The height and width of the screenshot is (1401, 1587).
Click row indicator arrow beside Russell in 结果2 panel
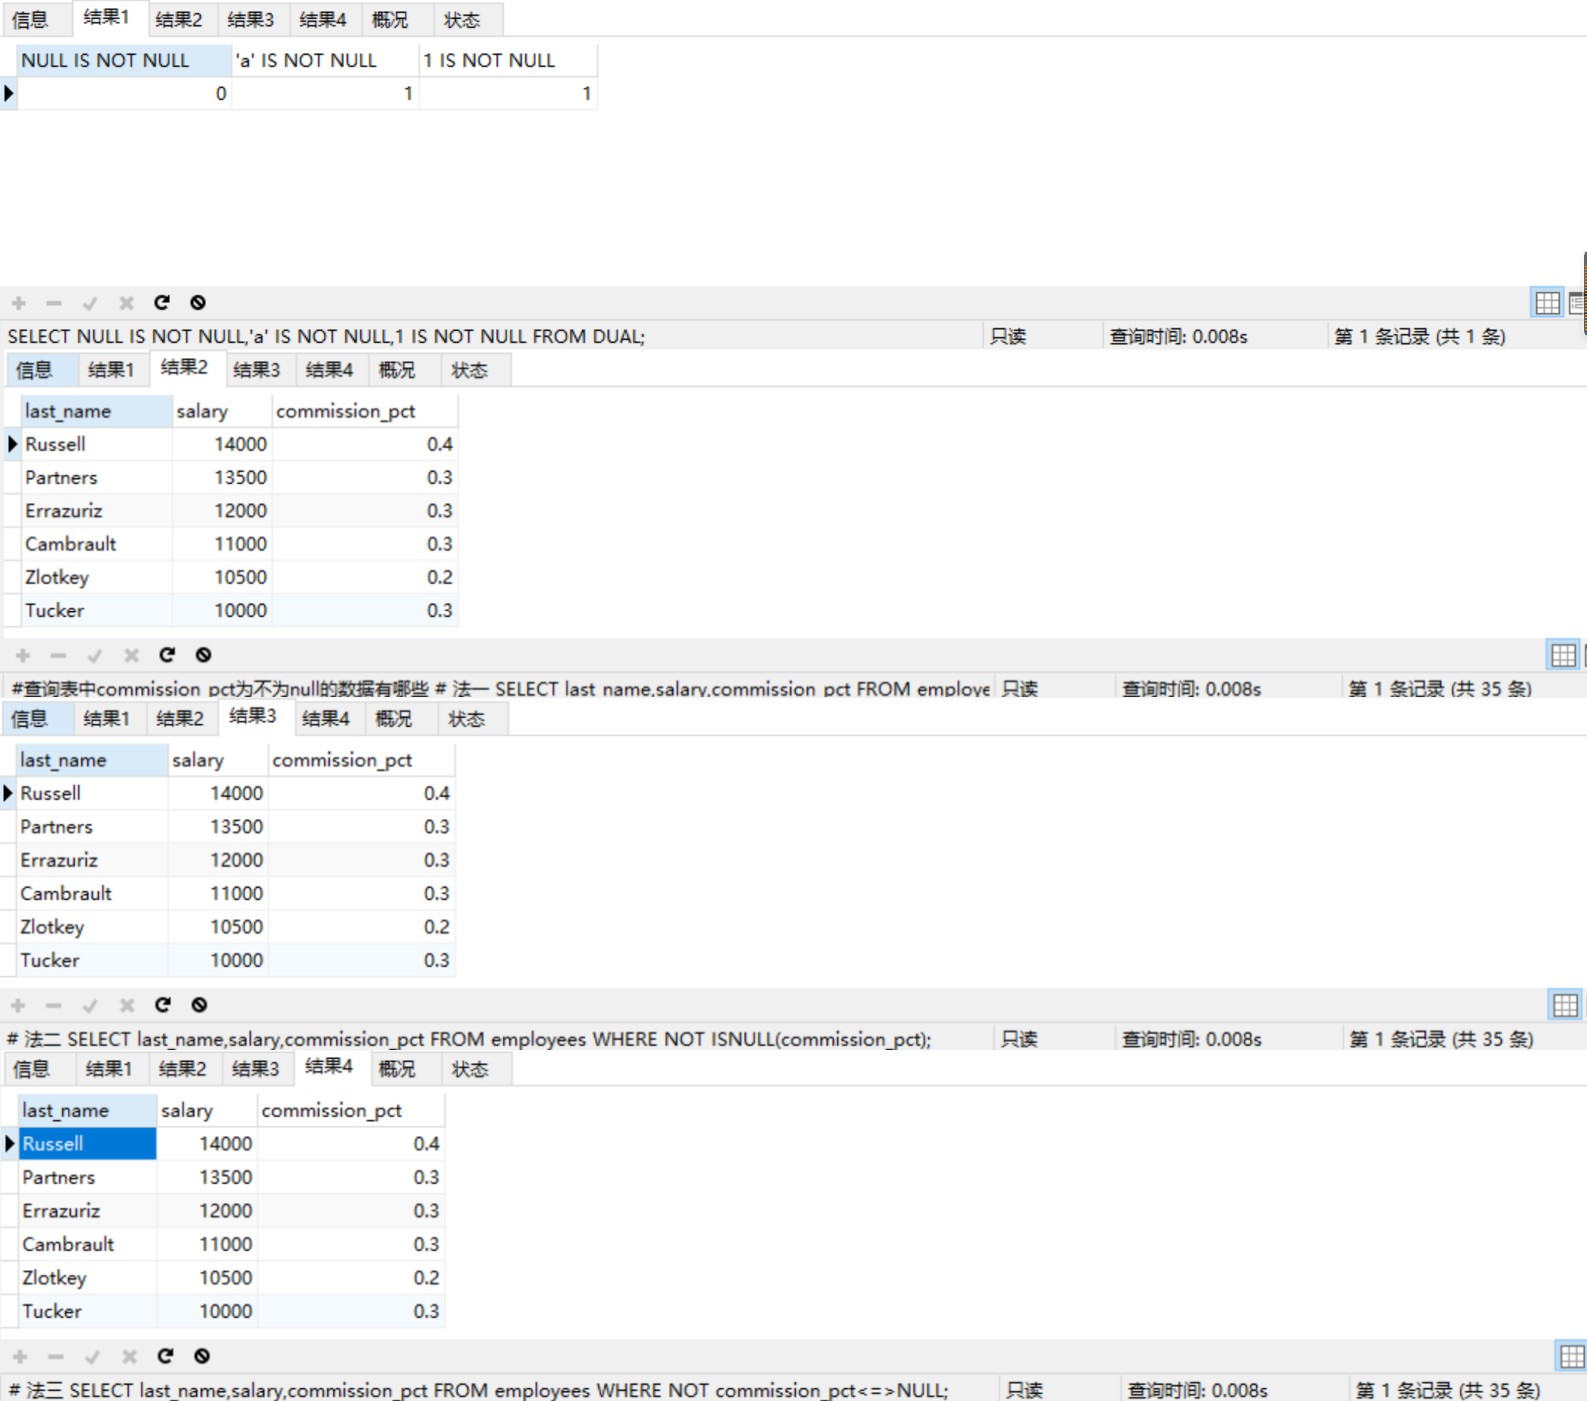(12, 444)
